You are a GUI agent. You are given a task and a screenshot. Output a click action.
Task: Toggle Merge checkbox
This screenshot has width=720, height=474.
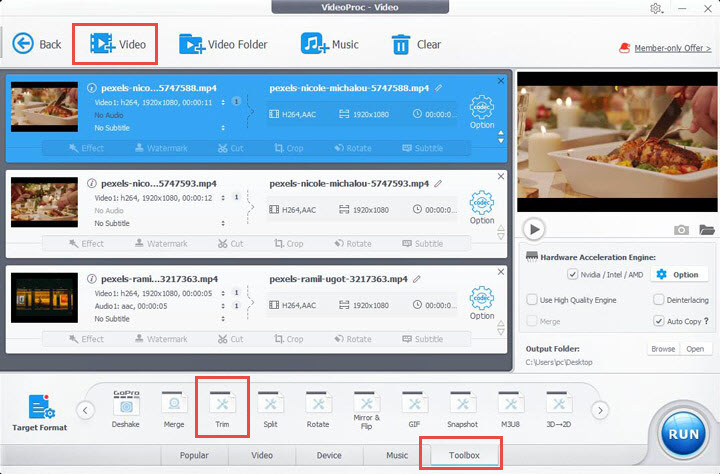pyautogui.click(x=532, y=321)
